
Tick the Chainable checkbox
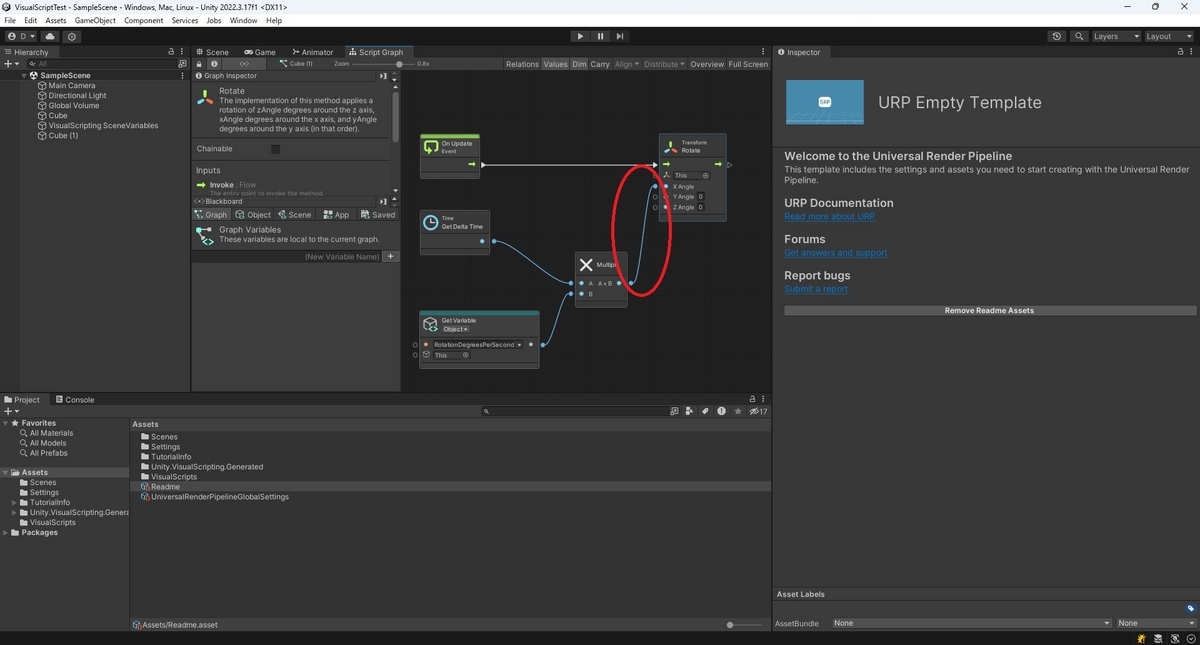coord(276,149)
